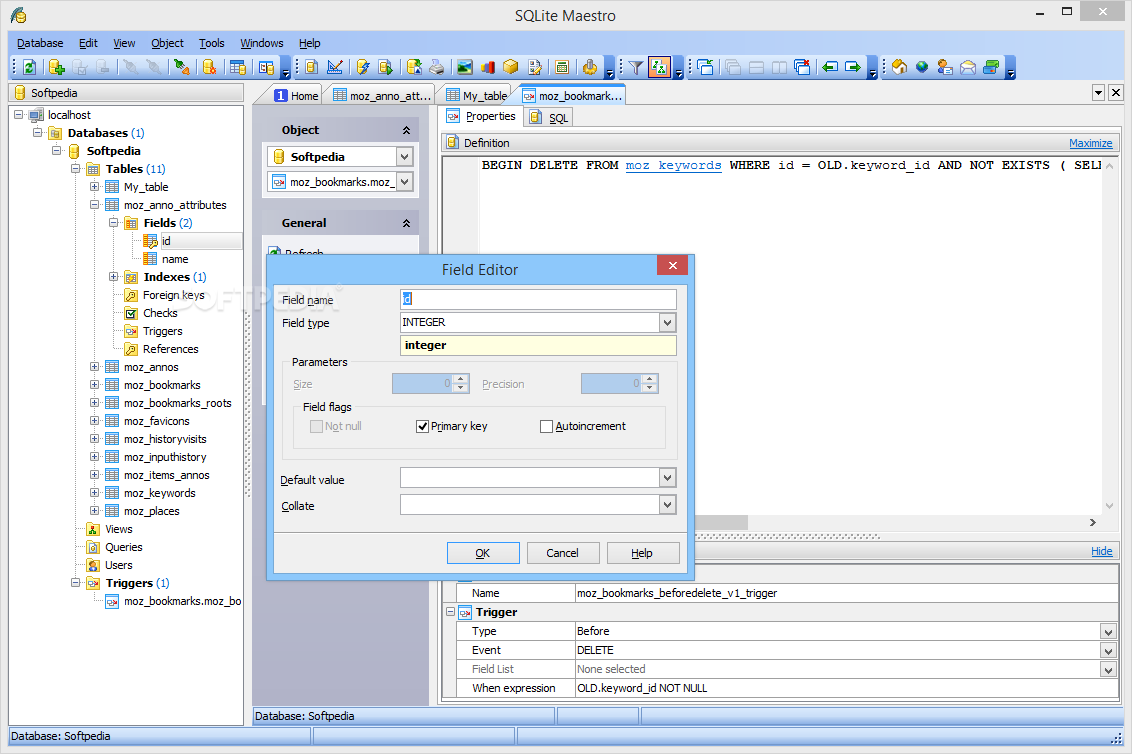Click Cancel in the Field Editor

point(562,553)
